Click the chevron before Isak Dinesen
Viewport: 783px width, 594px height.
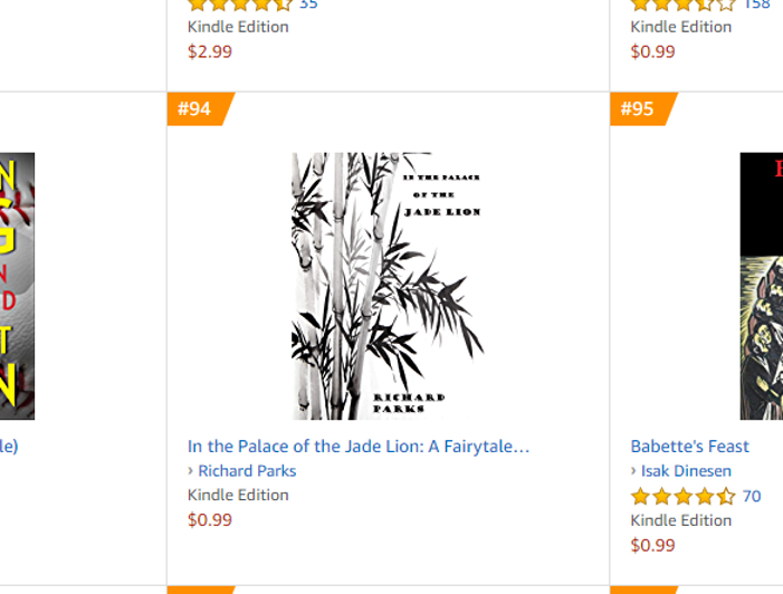point(634,471)
